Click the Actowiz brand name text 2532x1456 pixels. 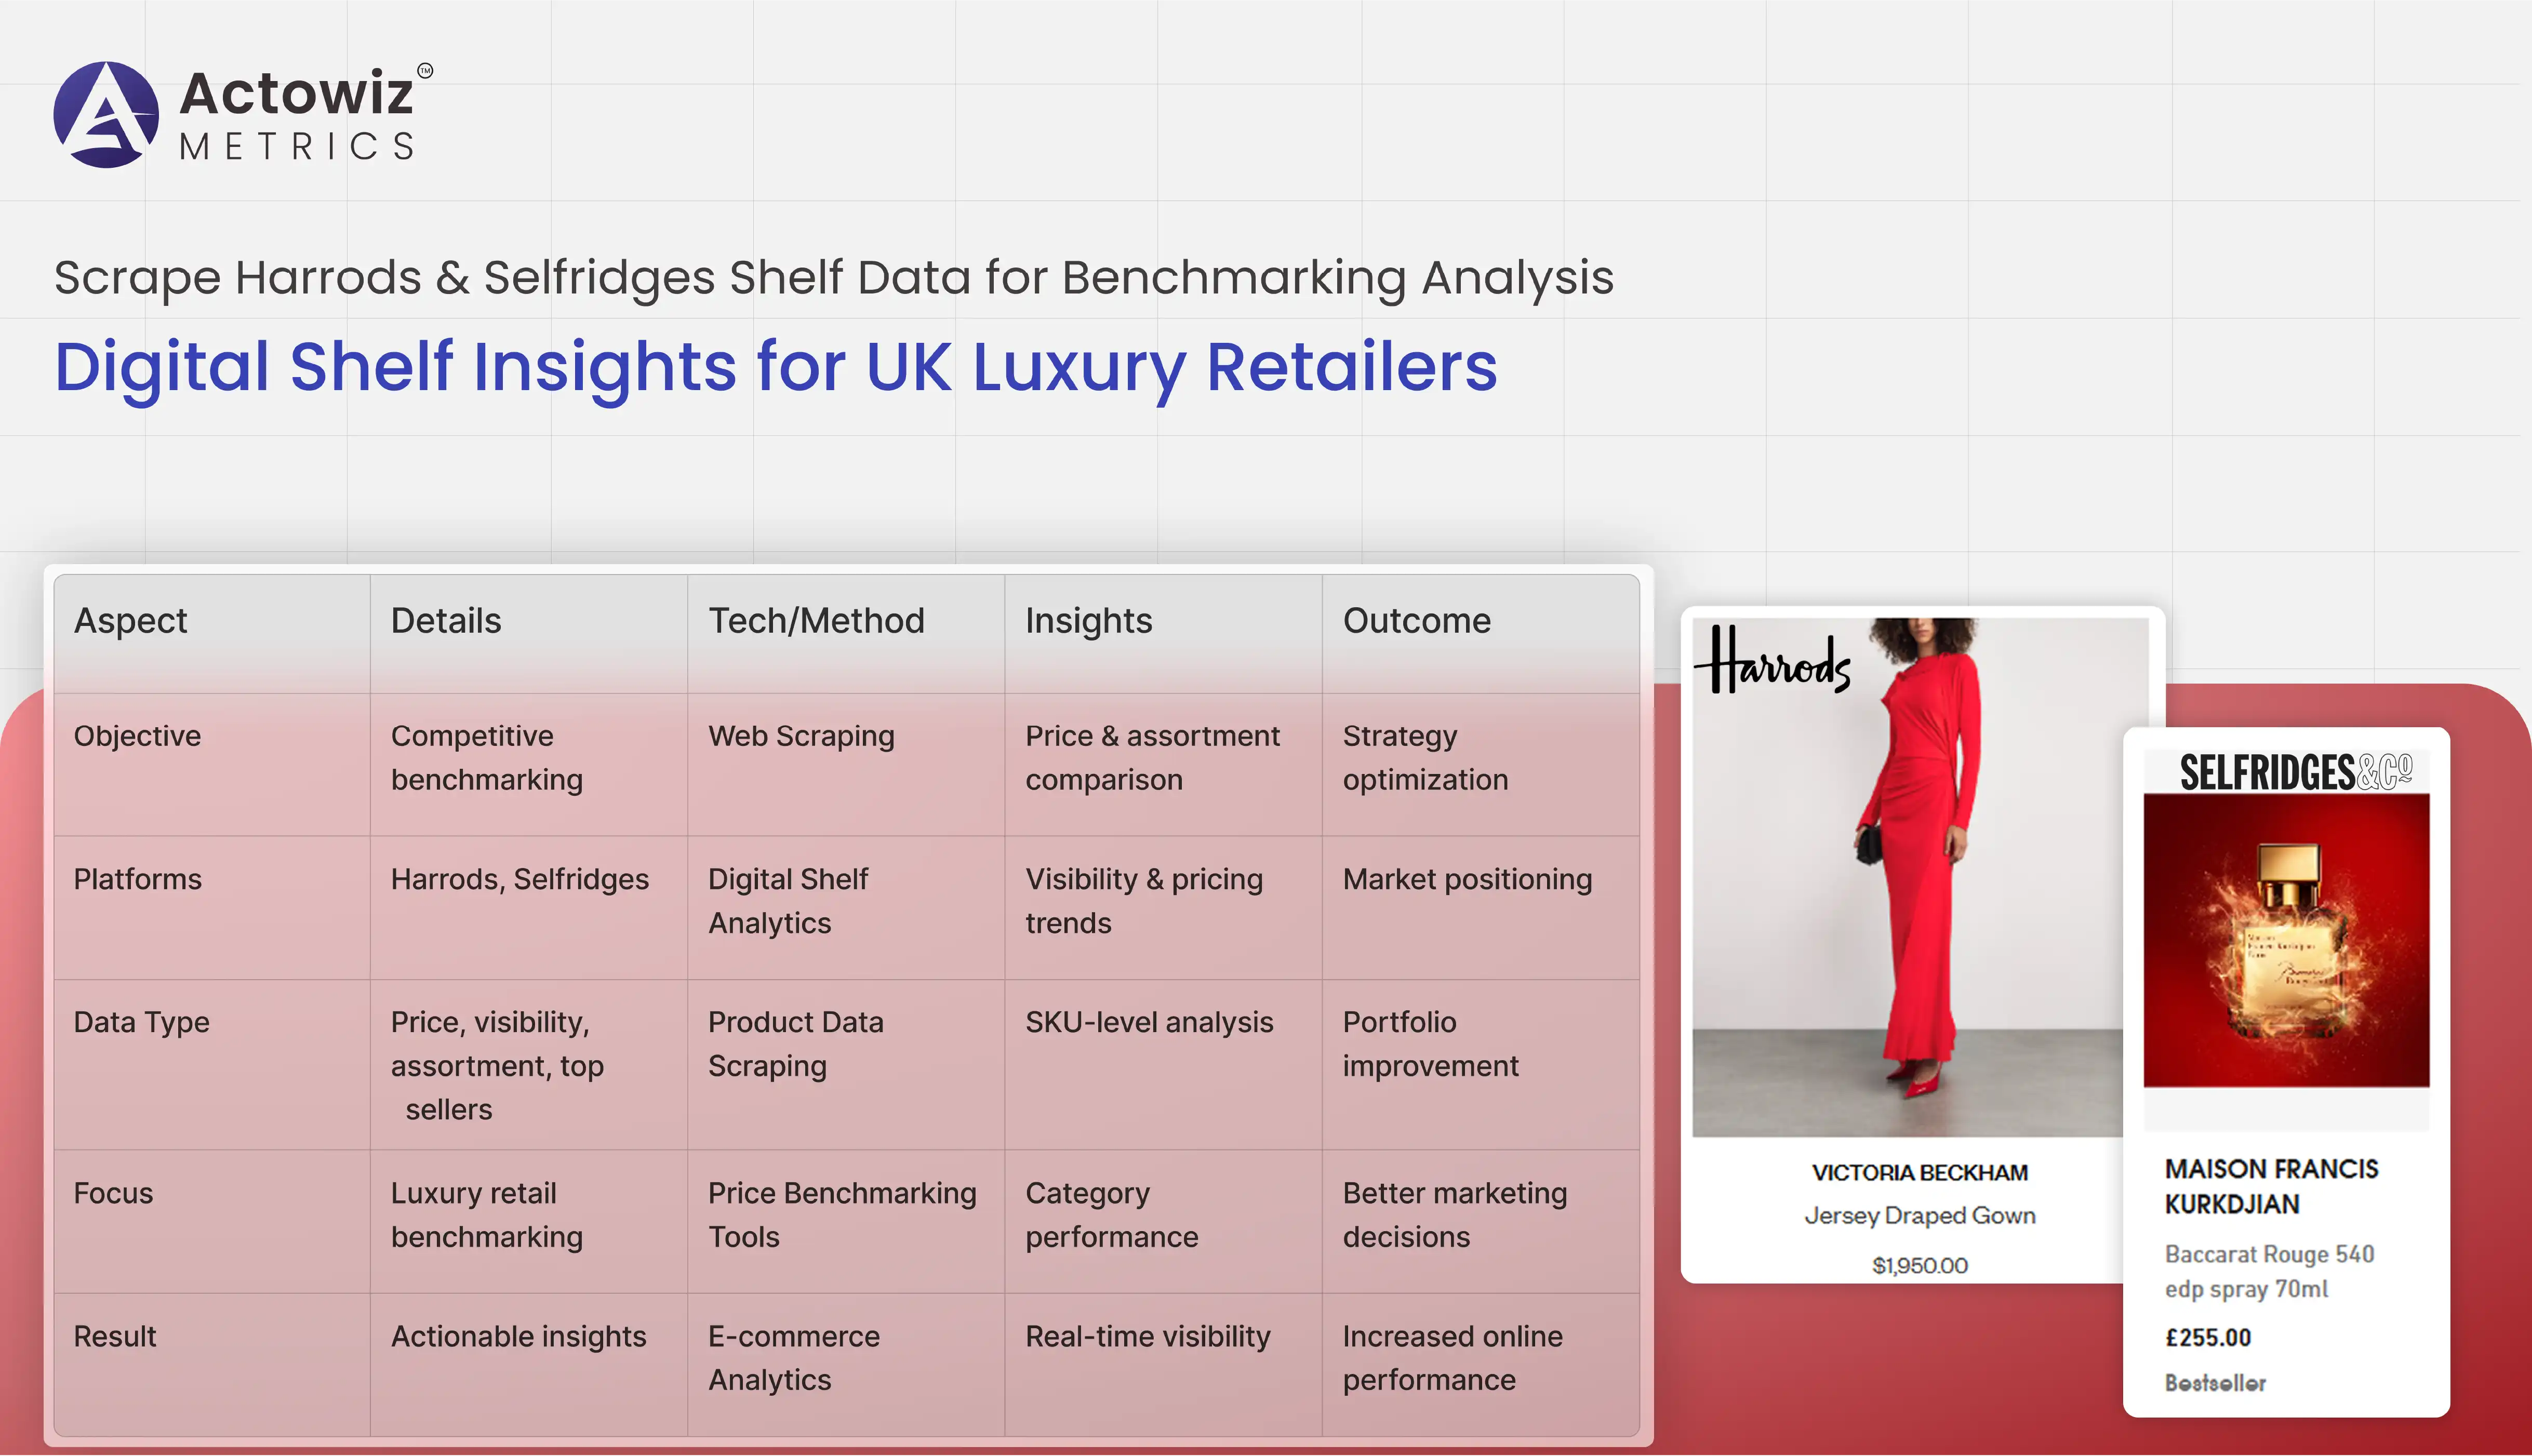click(296, 93)
